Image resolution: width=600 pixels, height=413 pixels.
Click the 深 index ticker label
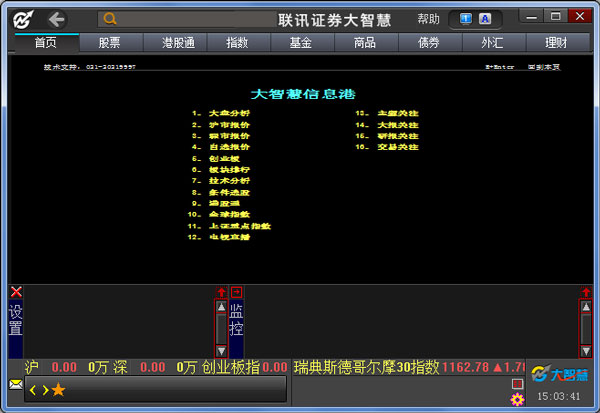[x=120, y=367]
